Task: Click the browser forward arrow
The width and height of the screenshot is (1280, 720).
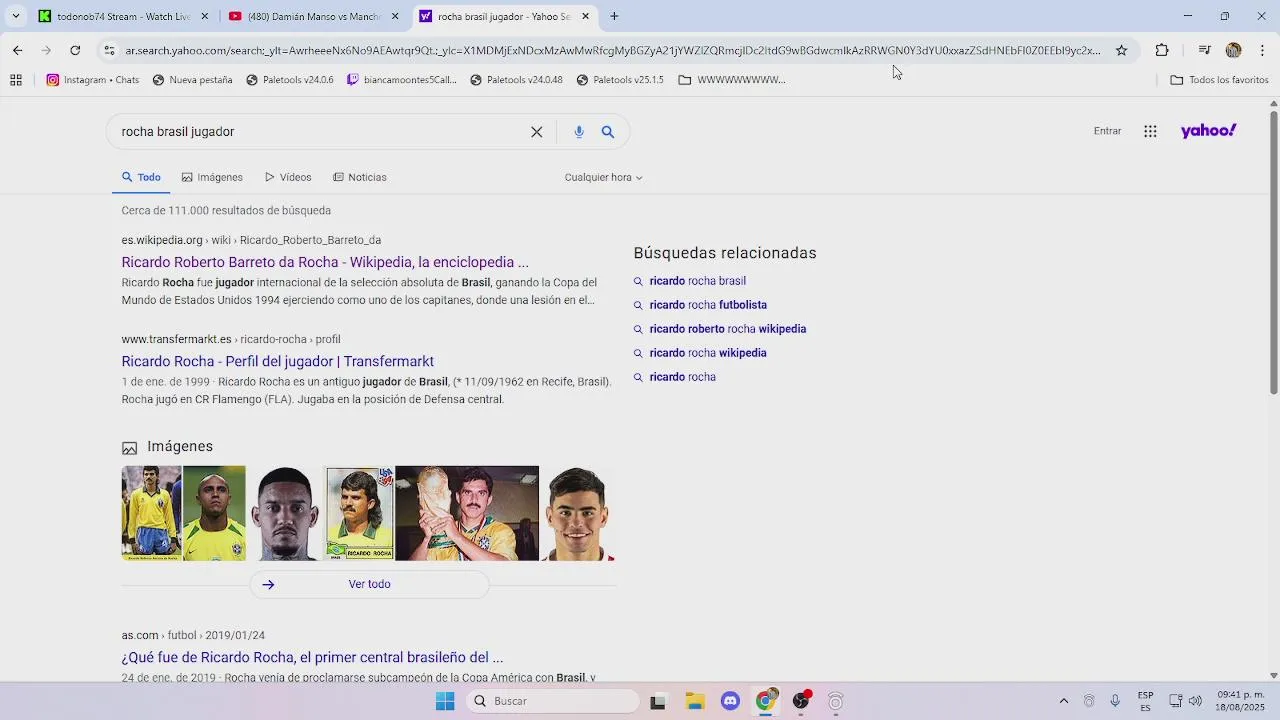Action: click(46, 50)
